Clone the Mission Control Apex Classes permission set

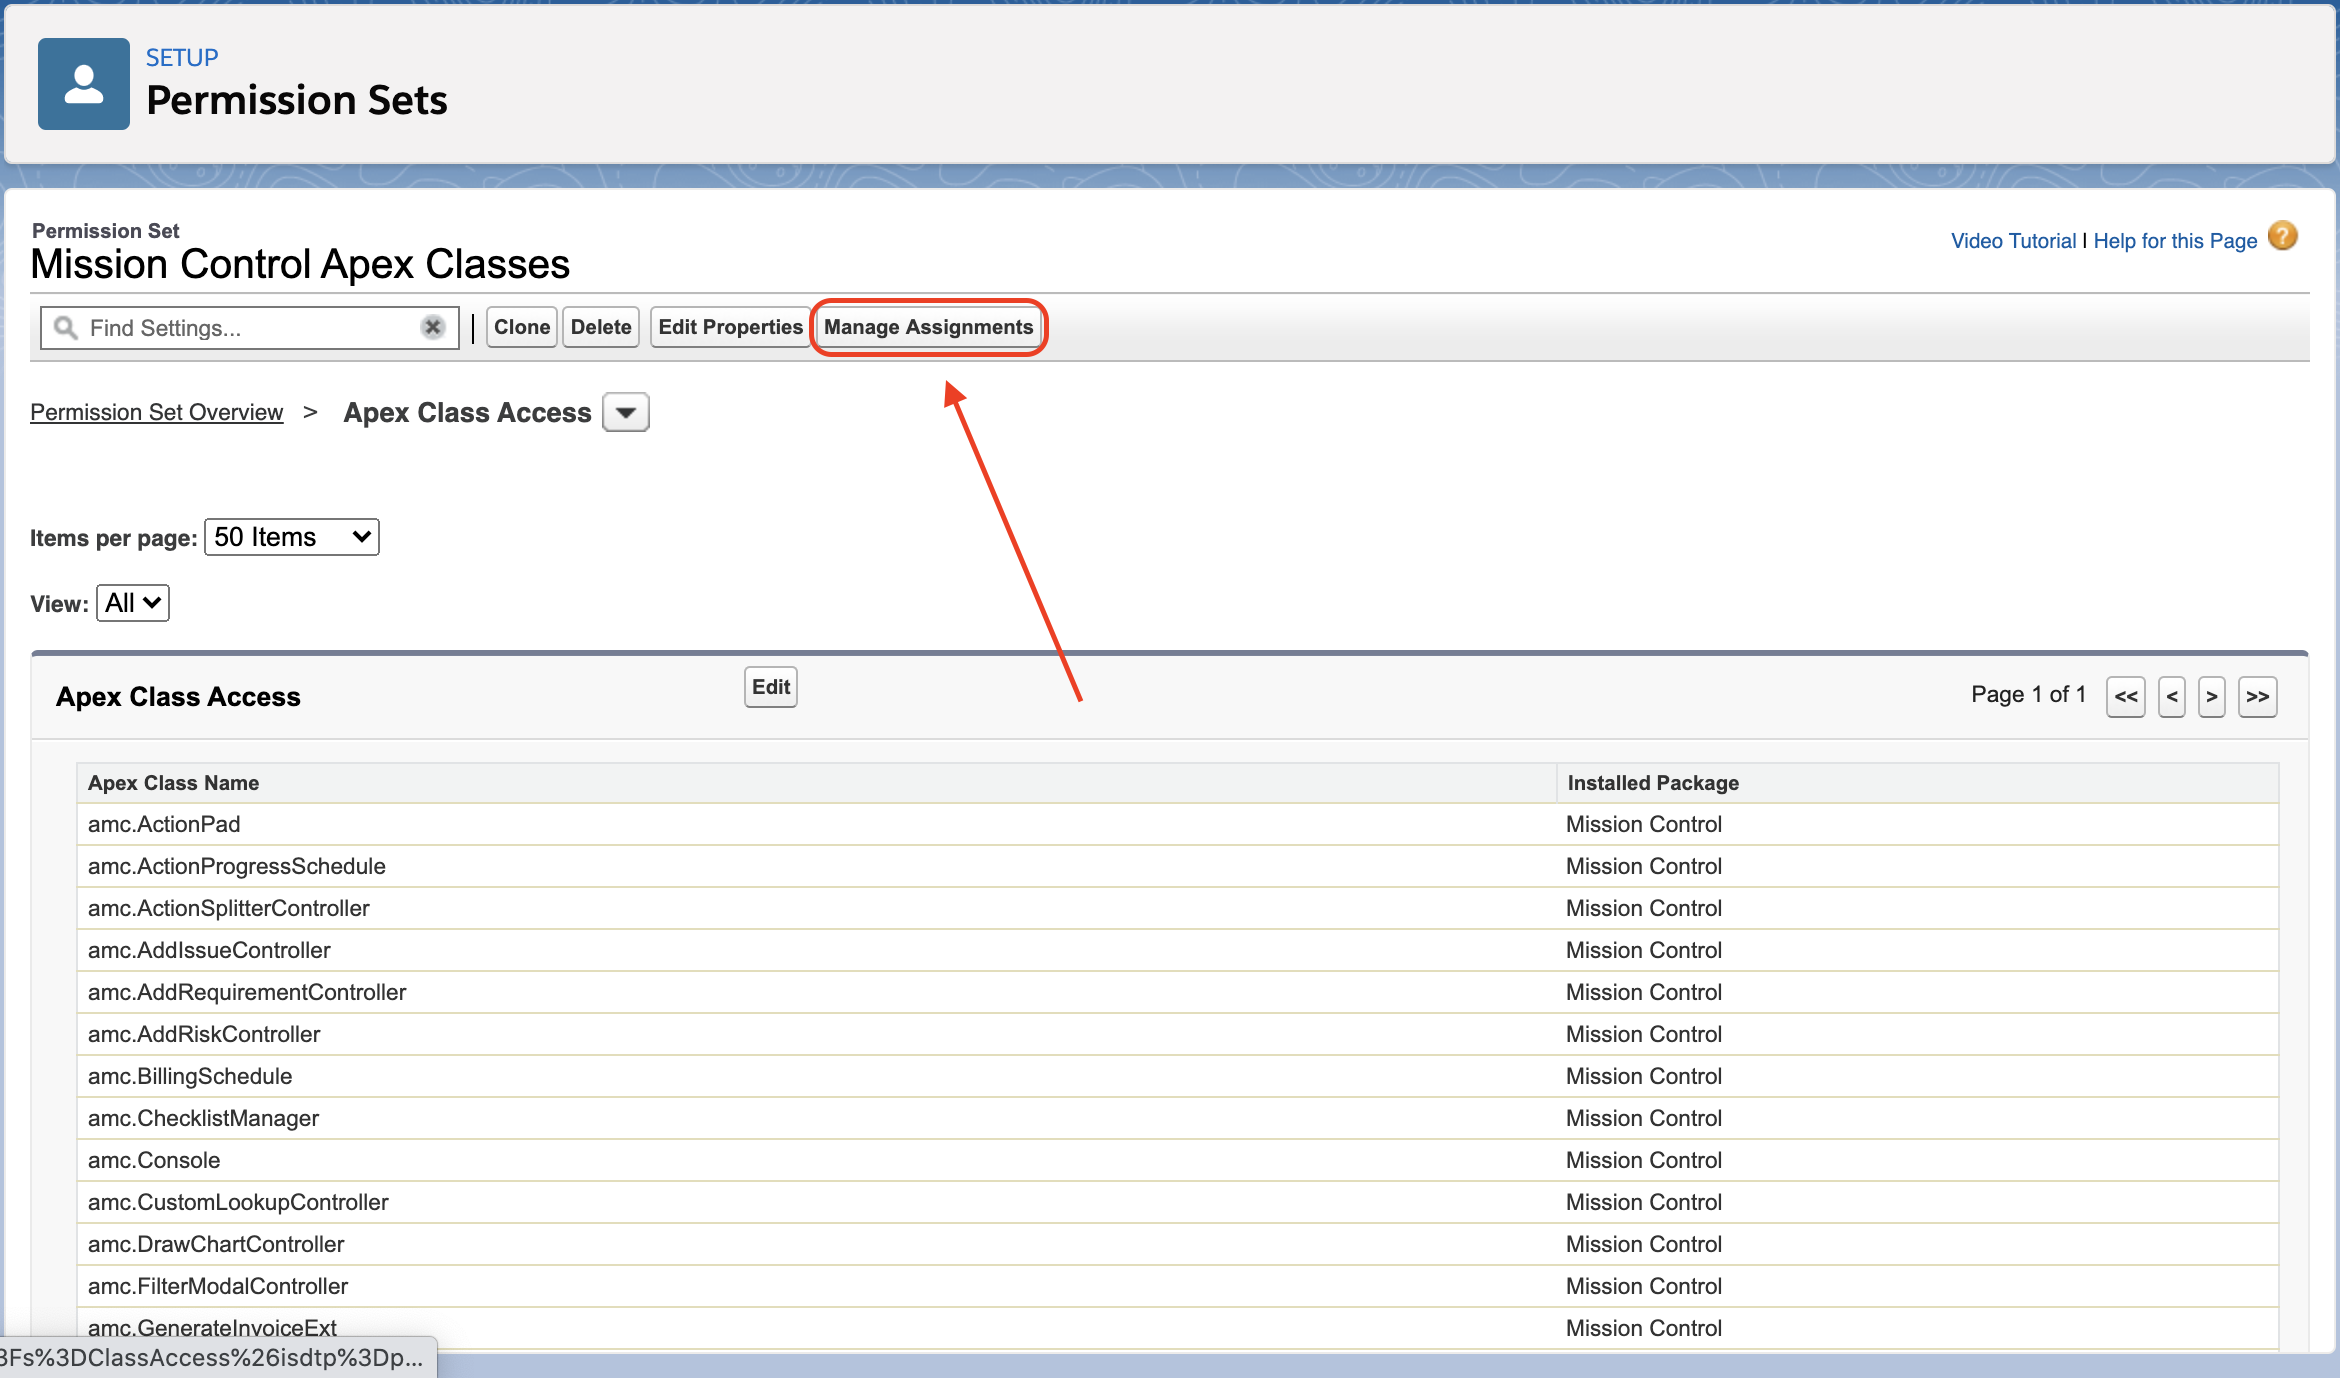click(521, 327)
